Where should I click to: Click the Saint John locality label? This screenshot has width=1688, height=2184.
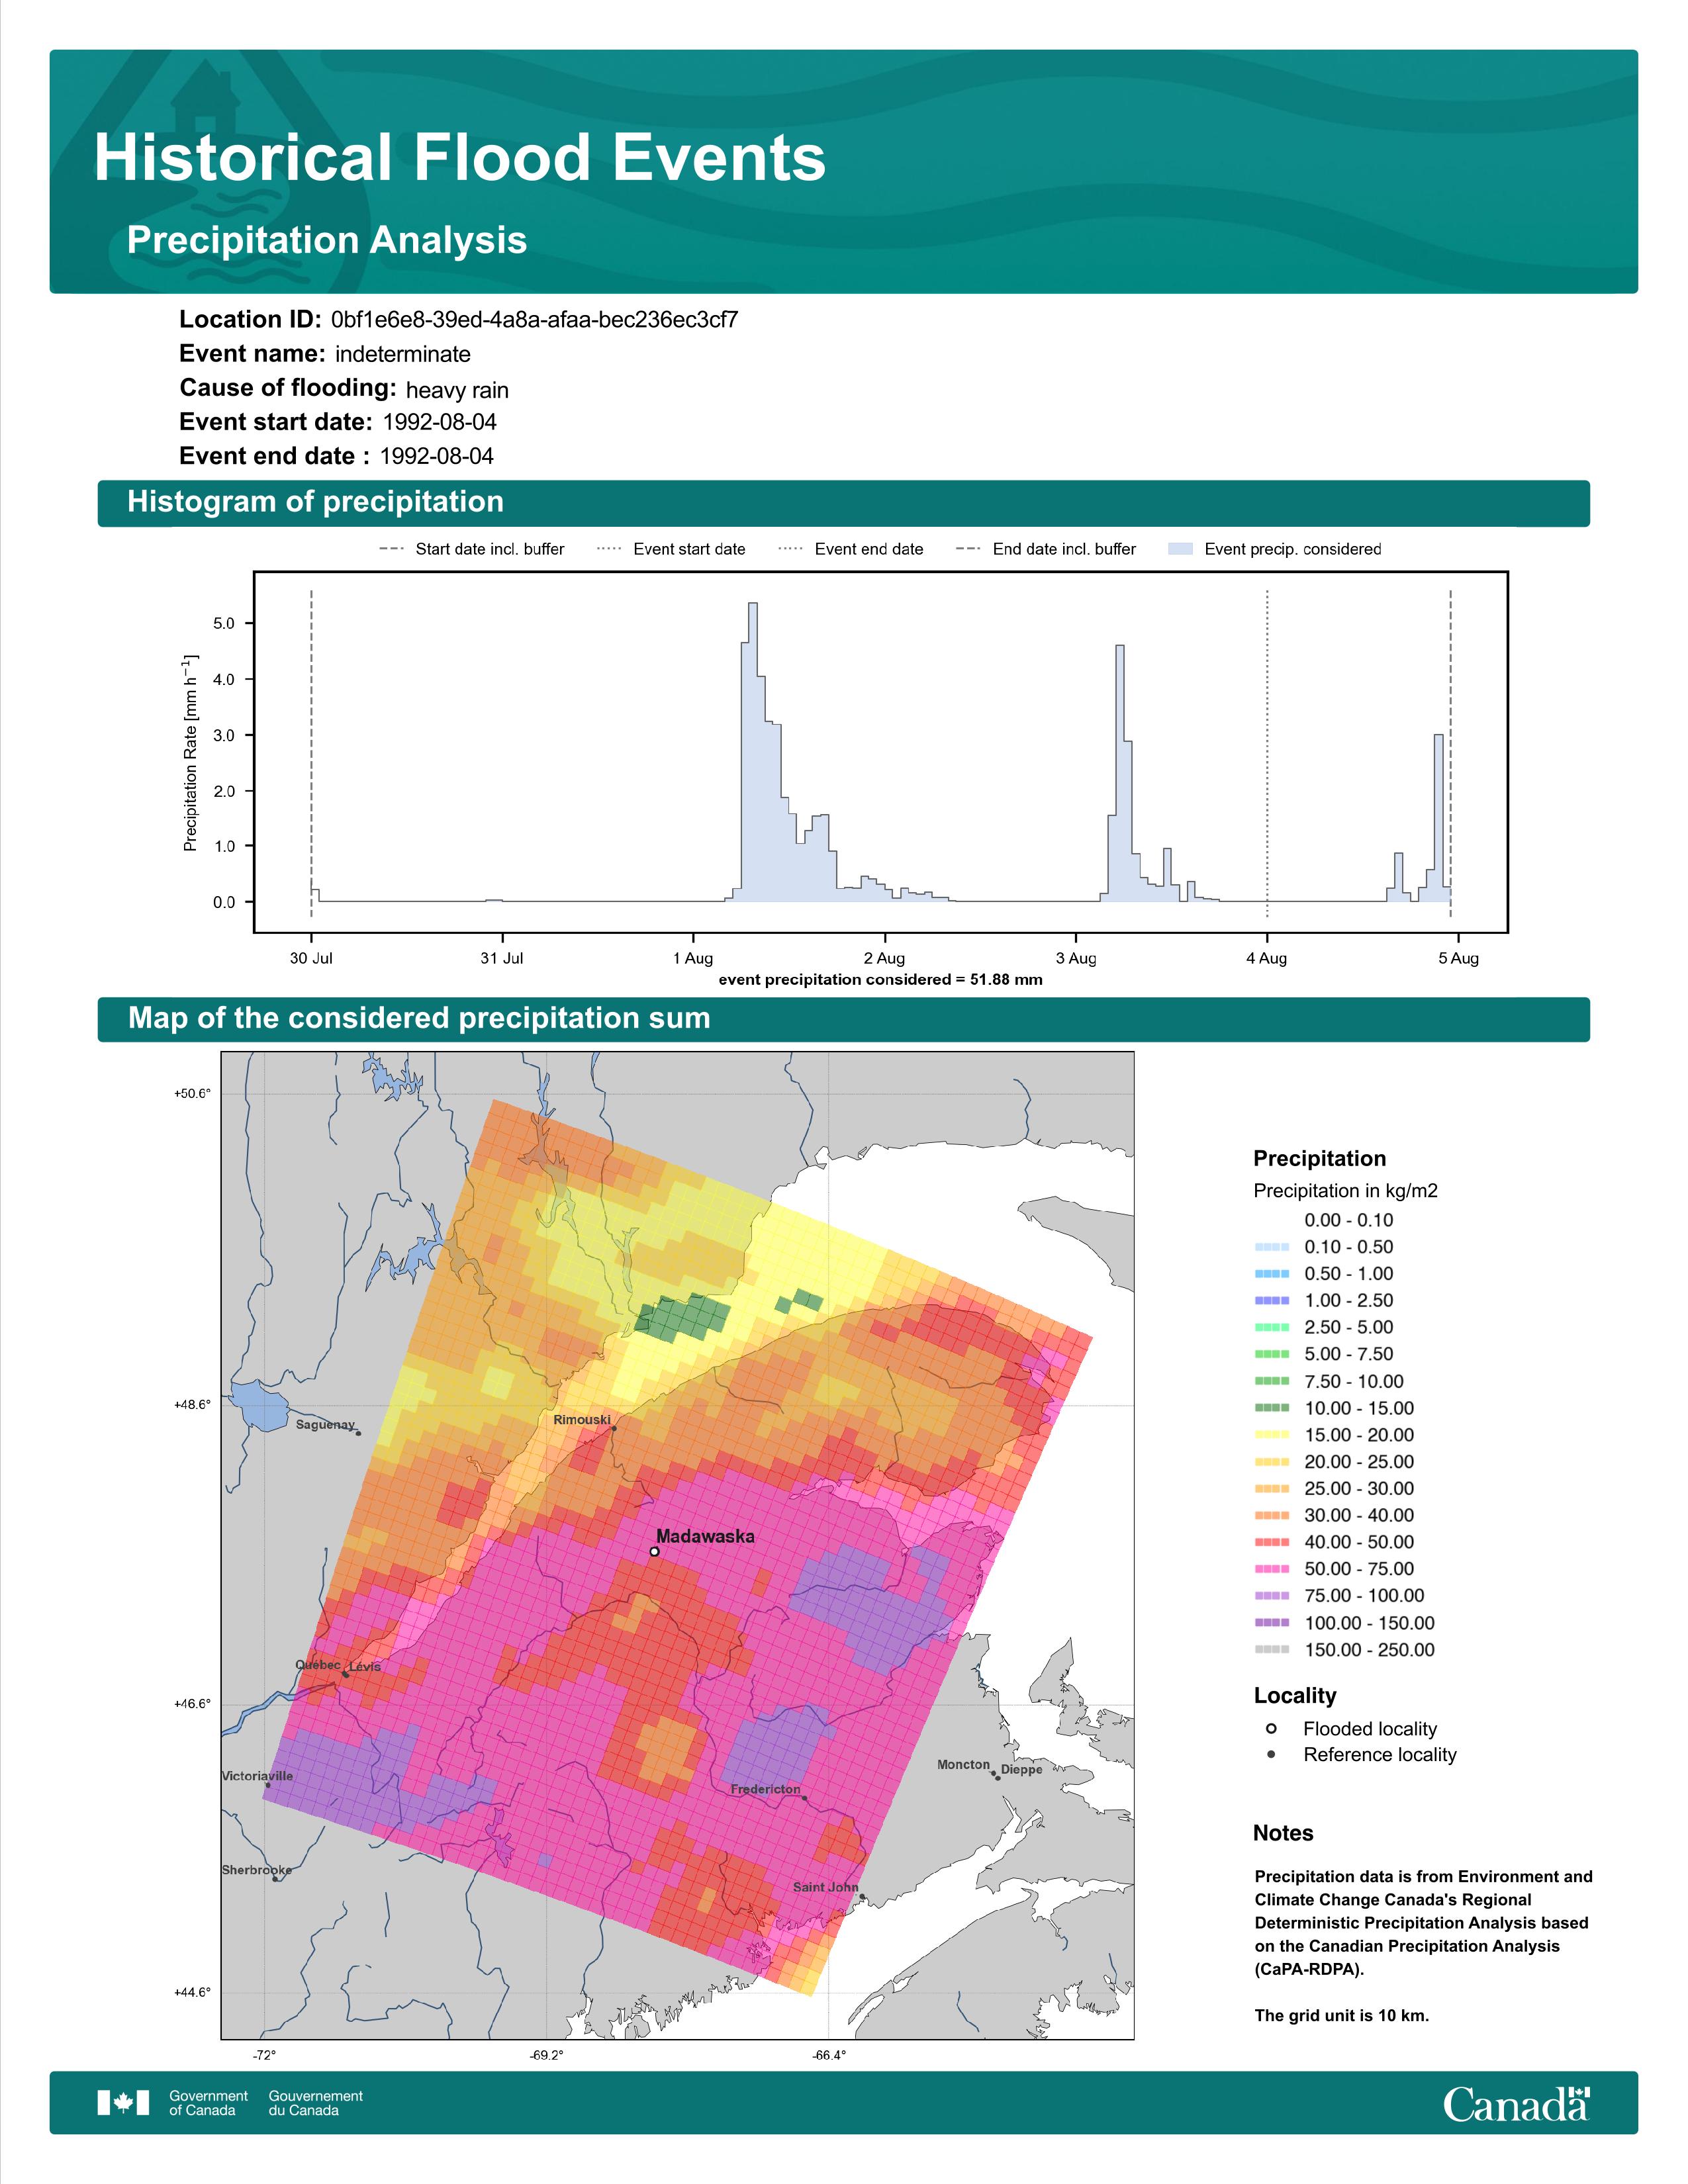coord(825,1887)
